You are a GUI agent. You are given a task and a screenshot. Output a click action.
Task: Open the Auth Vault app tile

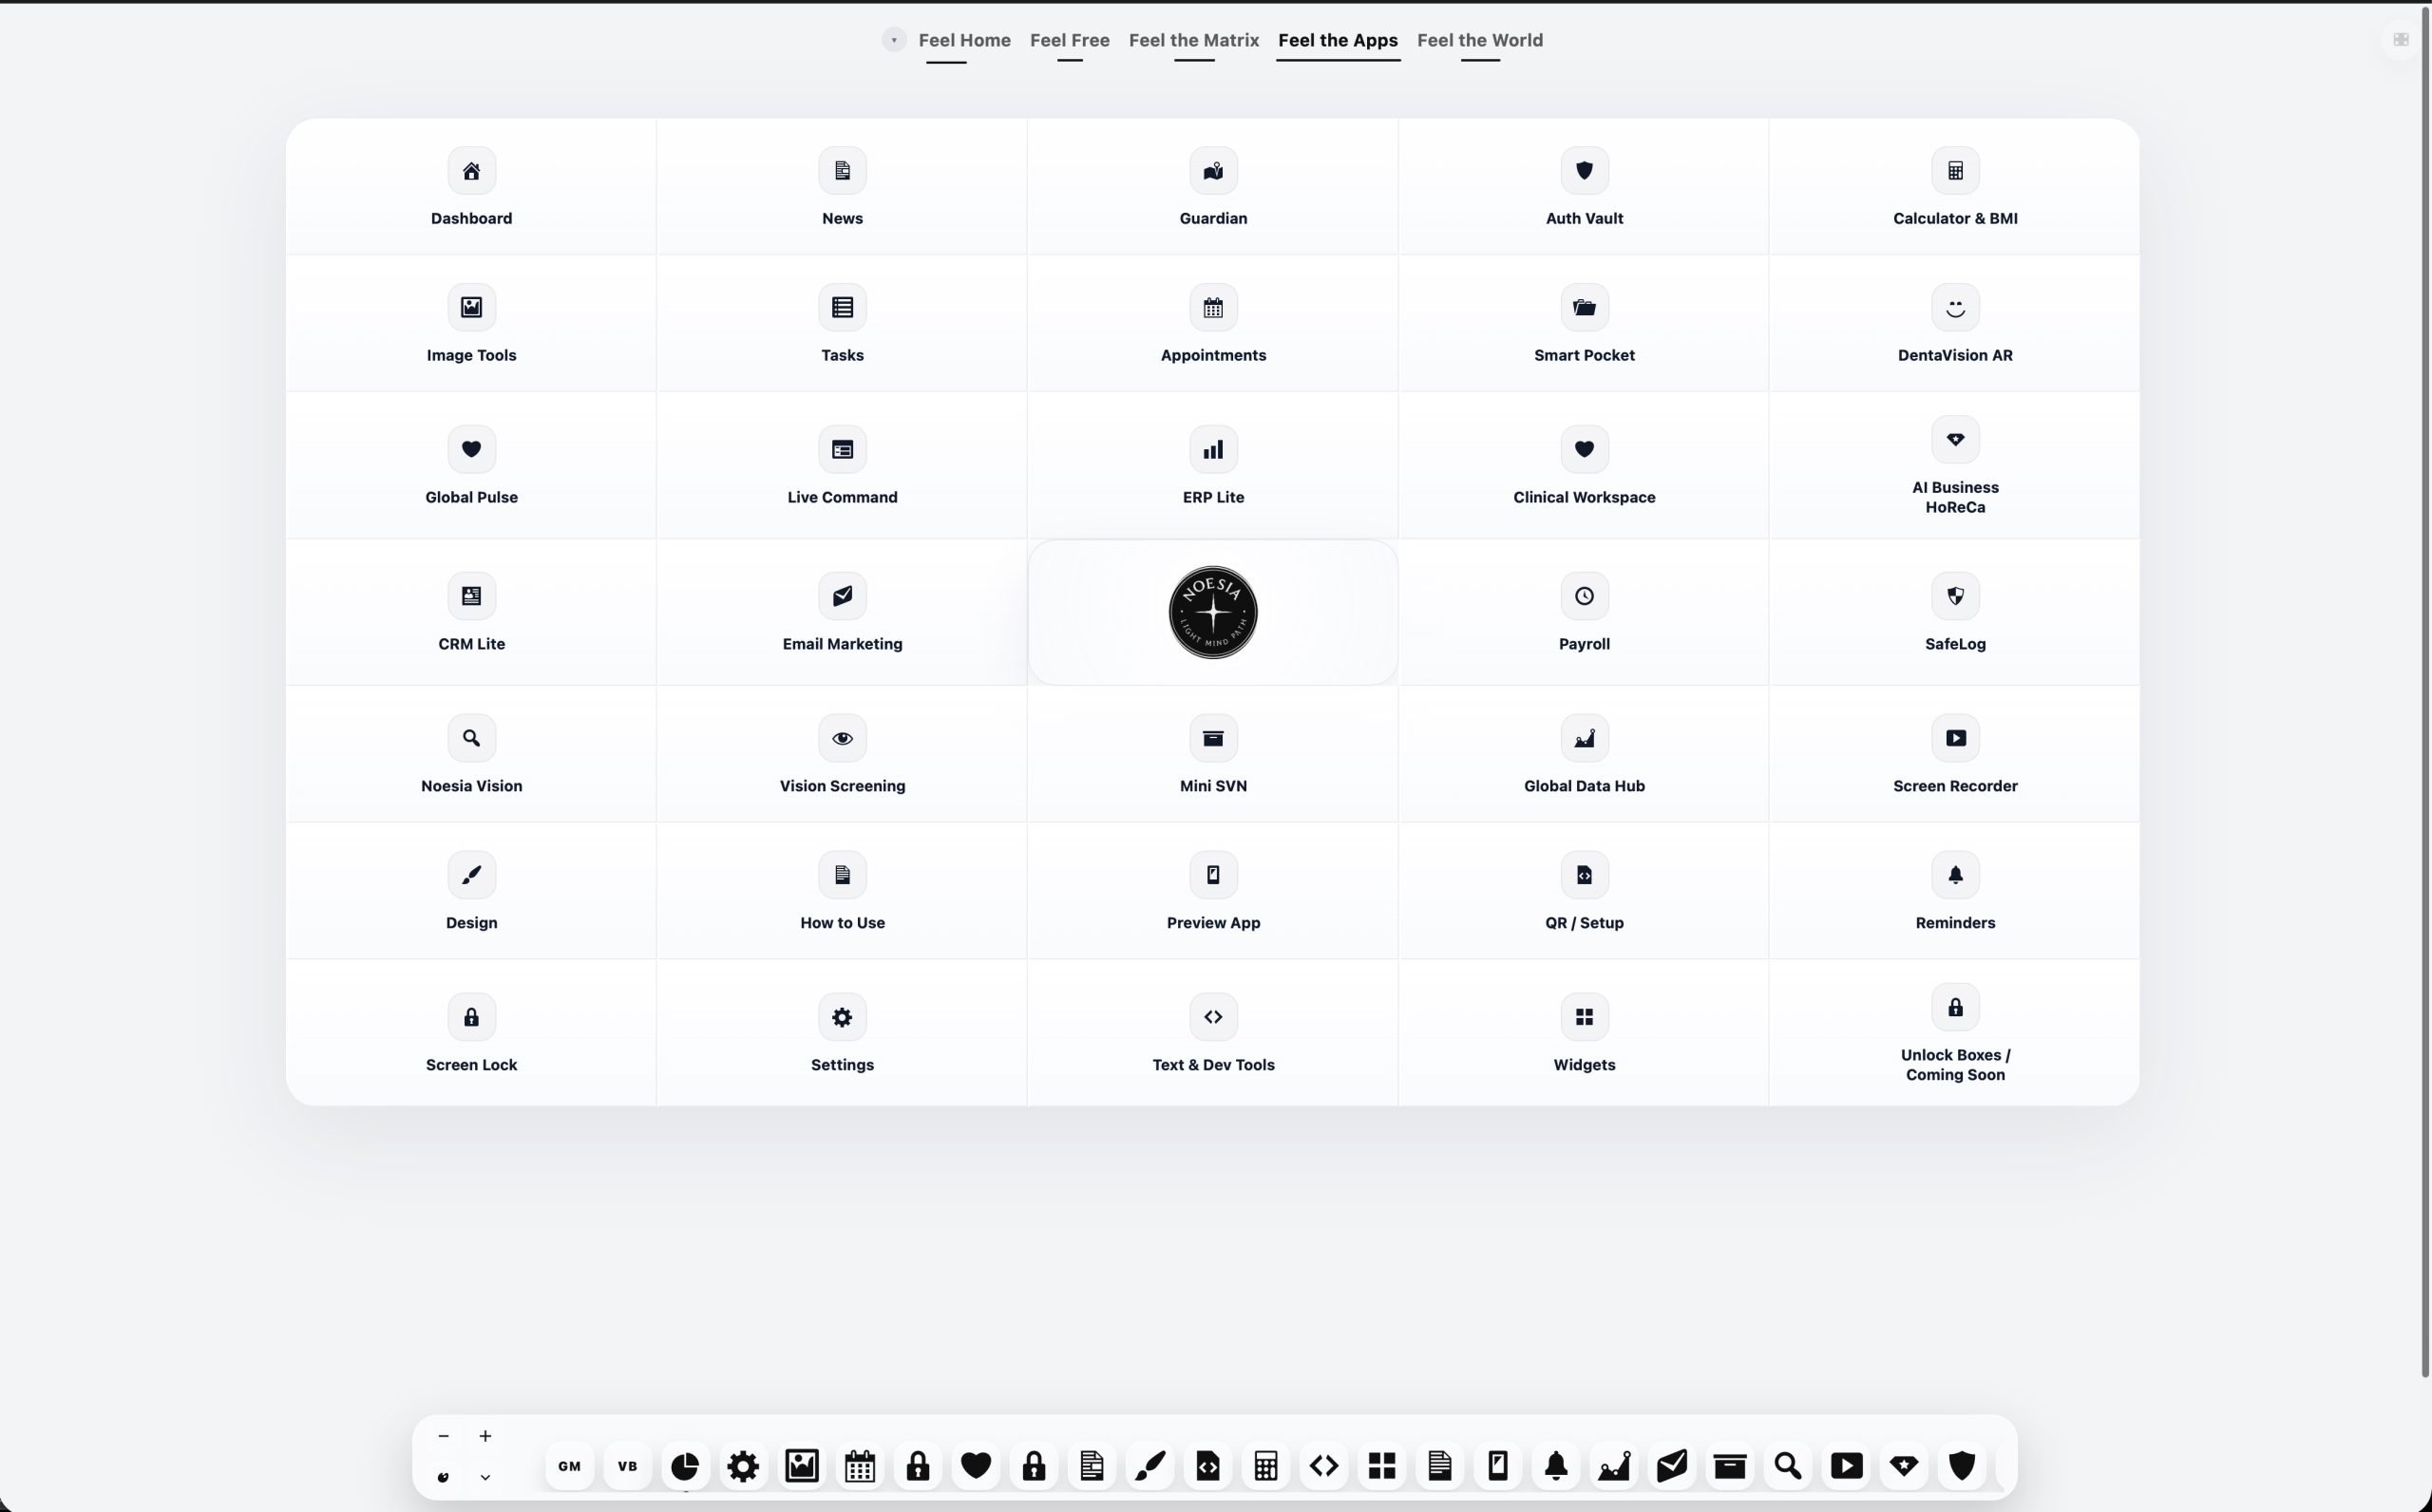pos(1584,187)
